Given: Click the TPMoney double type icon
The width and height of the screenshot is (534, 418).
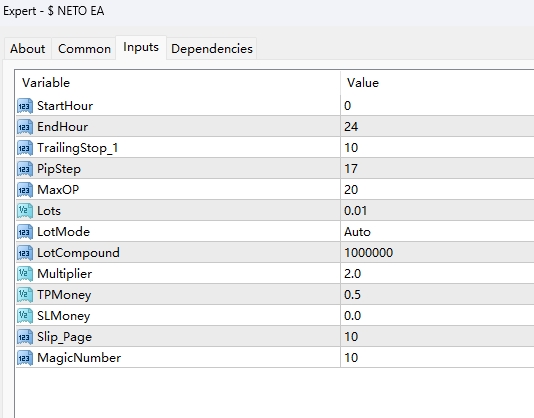Looking at the screenshot, I should point(25,295).
